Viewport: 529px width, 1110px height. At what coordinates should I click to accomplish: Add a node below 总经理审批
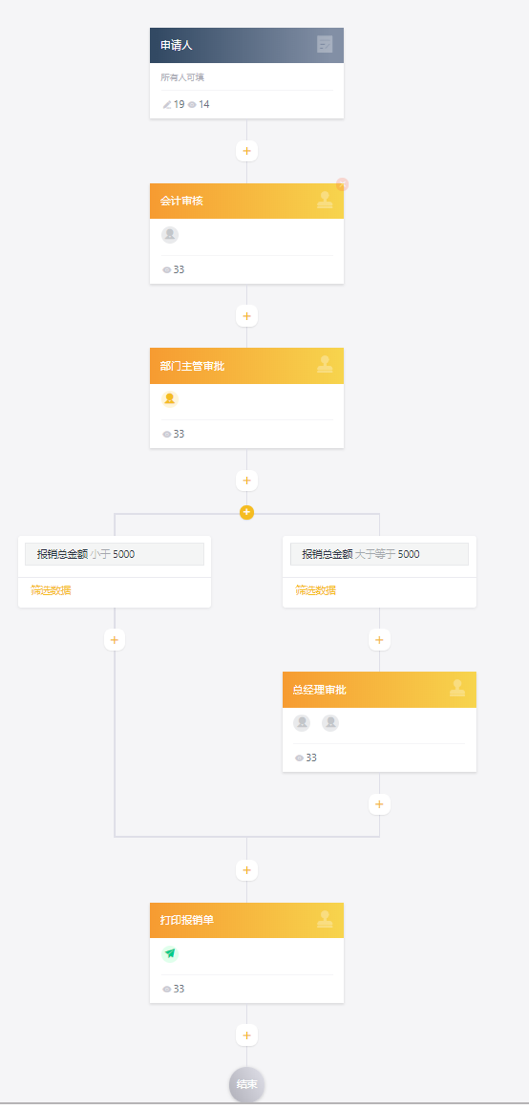tap(379, 804)
